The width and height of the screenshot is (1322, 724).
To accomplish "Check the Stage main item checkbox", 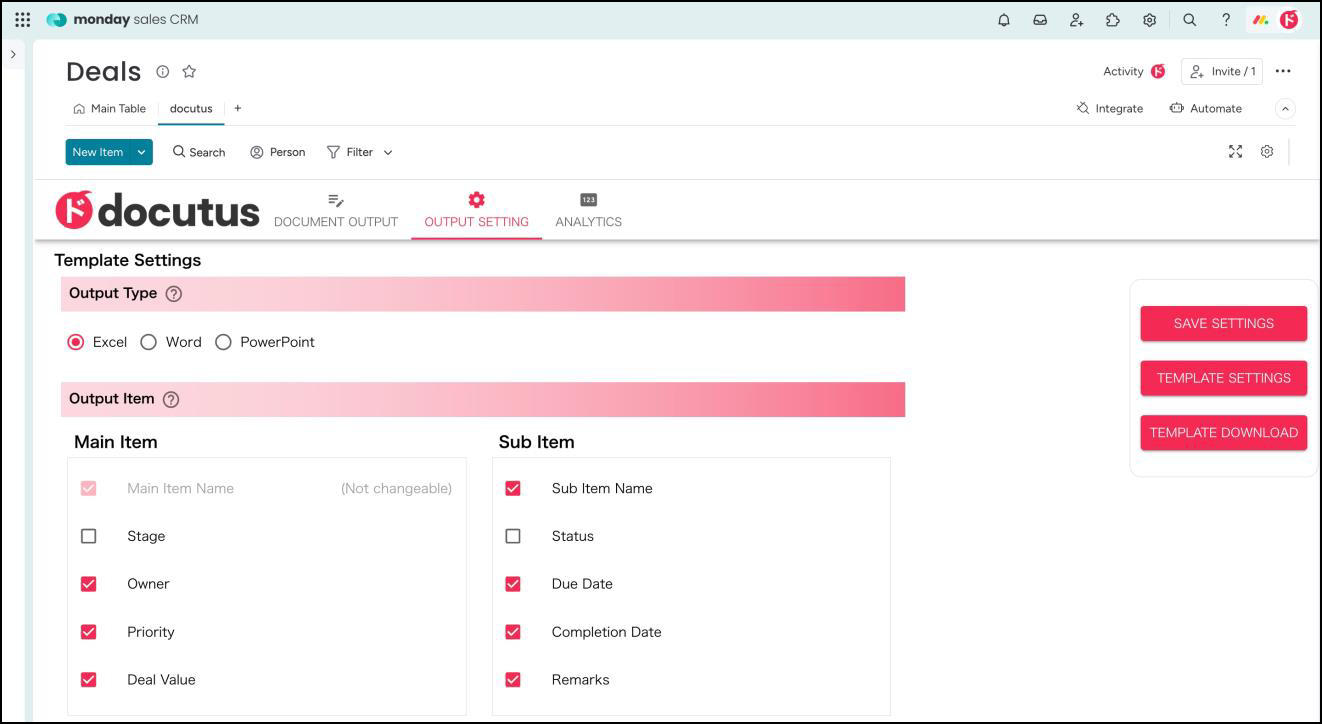I will (89, 536).
